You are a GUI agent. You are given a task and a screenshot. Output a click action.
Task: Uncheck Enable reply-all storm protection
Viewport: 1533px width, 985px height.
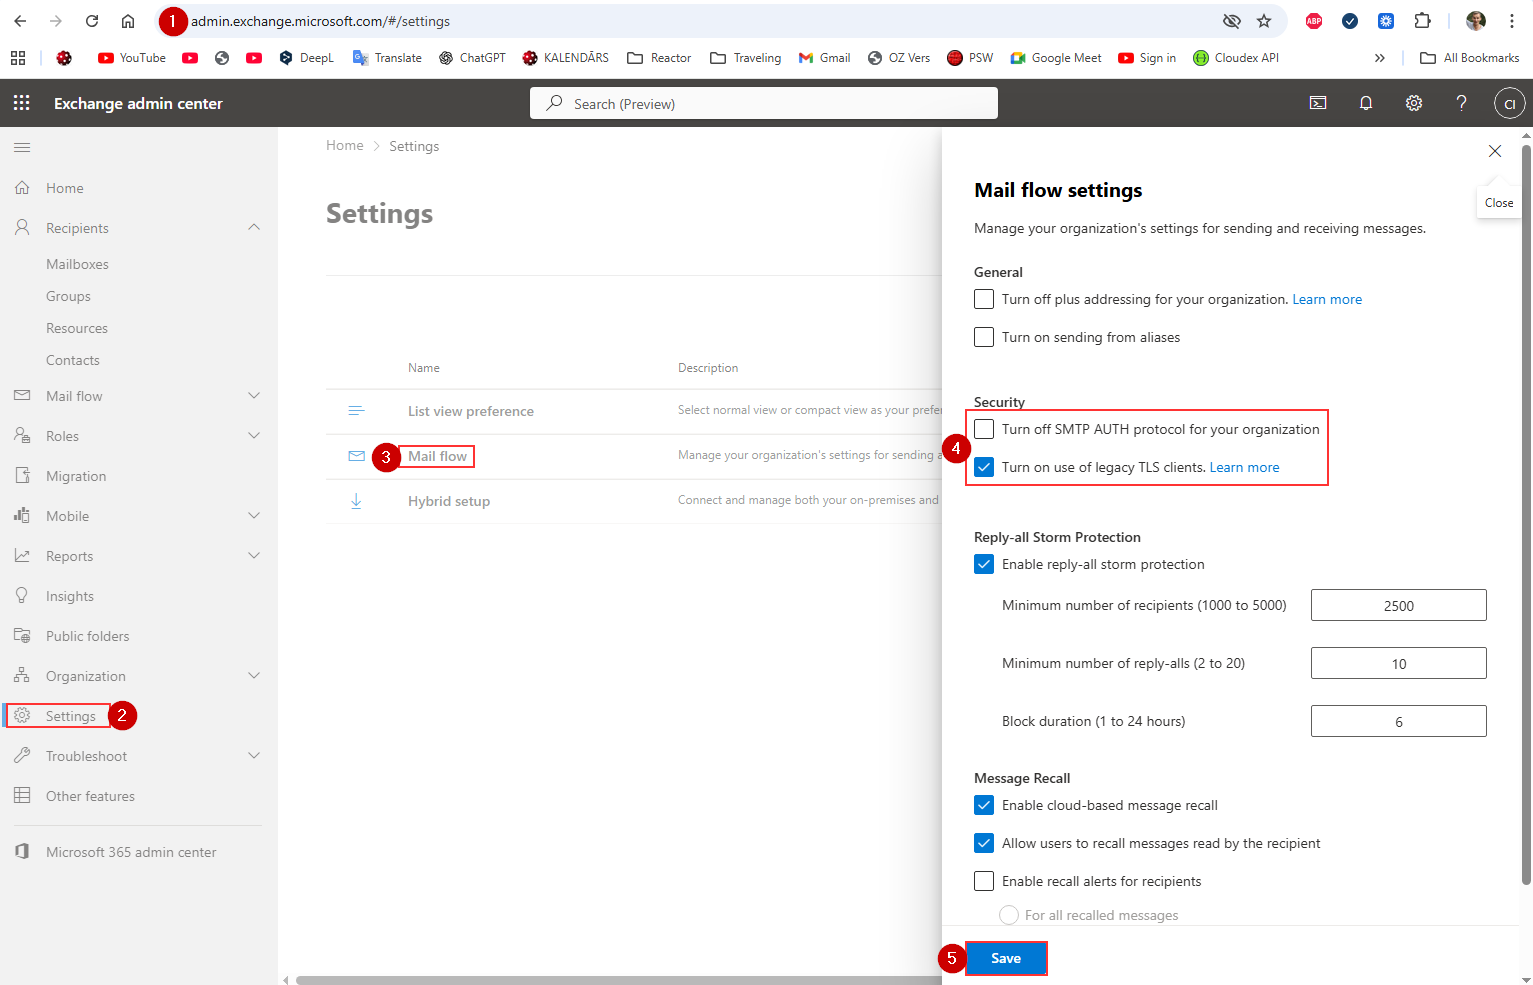(984, 564)
